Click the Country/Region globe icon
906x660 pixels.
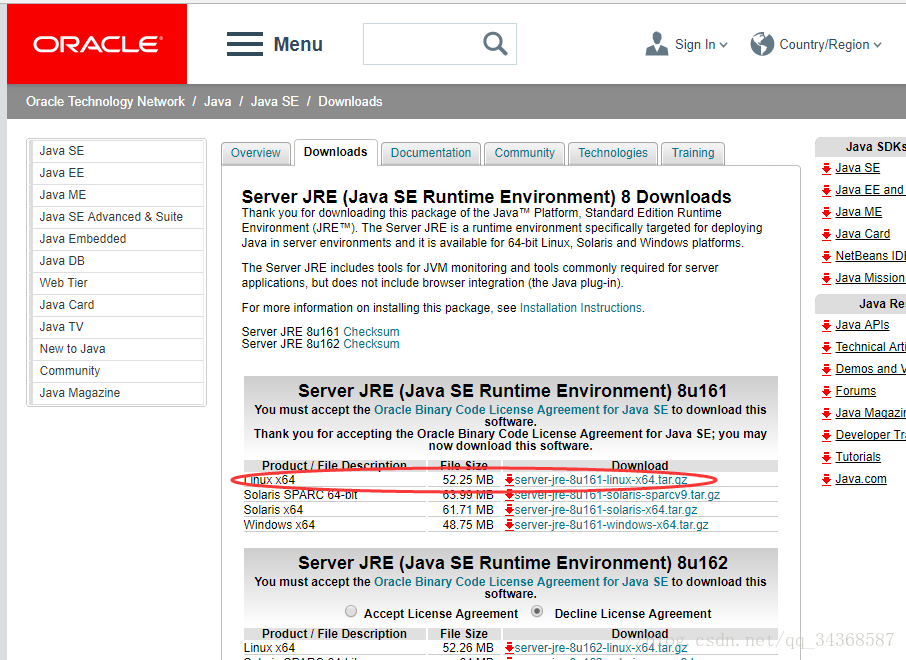pyautogui.click(x=762, y=44)
